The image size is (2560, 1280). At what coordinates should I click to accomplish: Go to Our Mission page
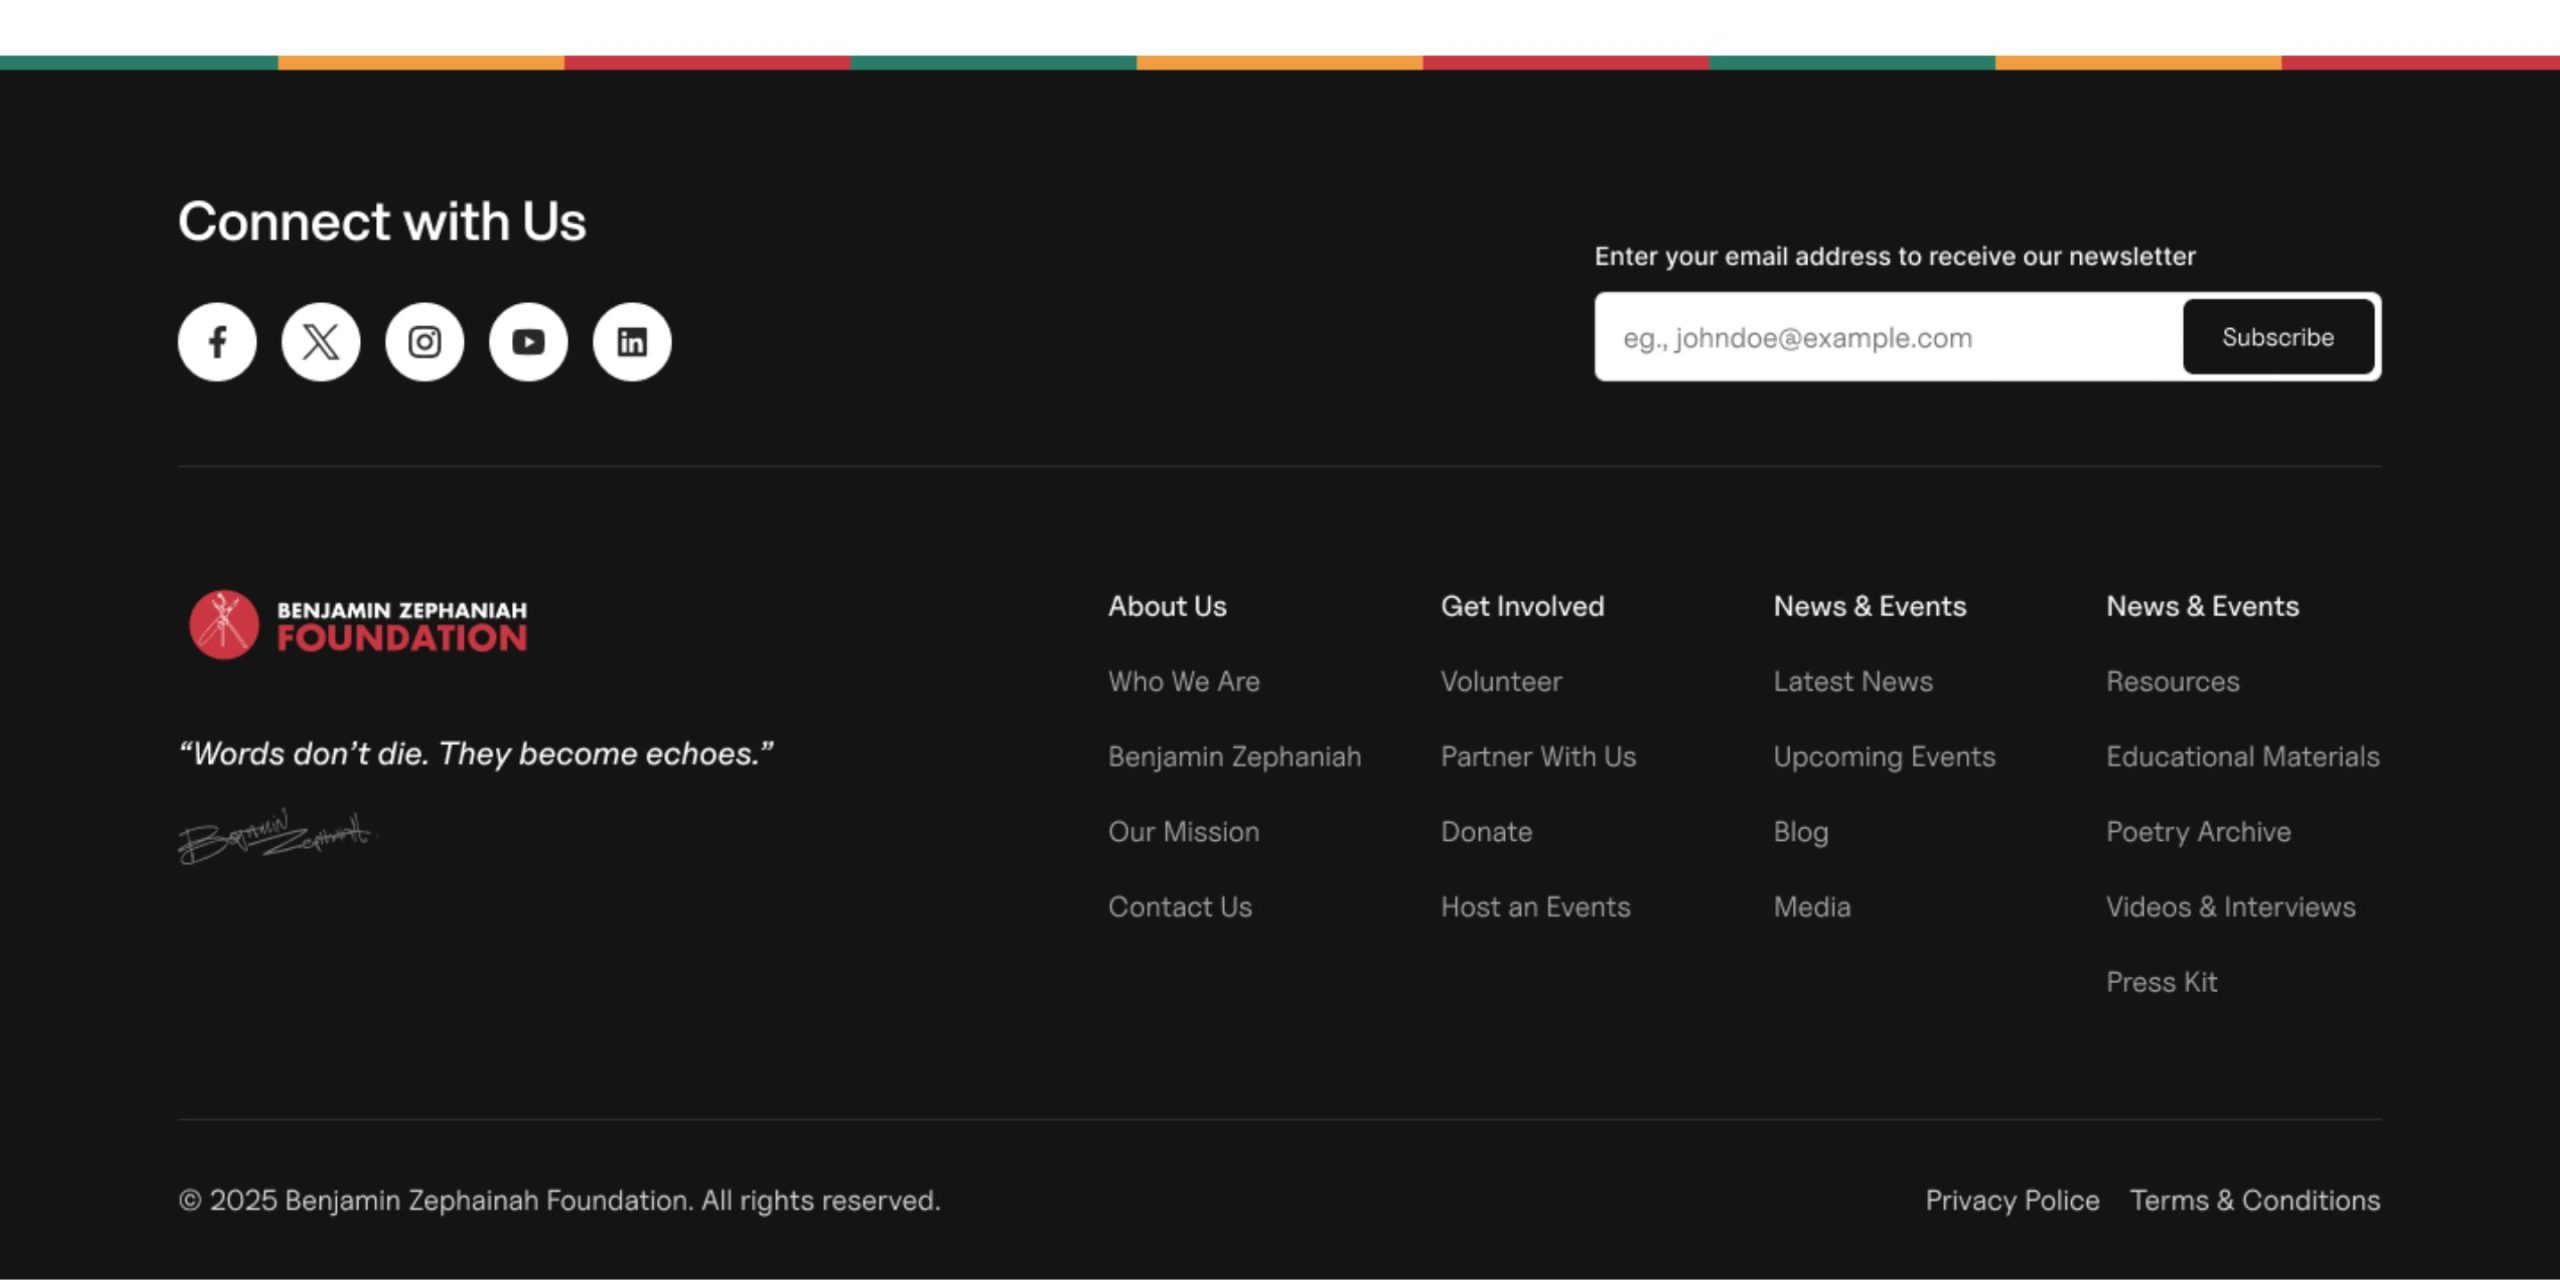click(1183, 832)
